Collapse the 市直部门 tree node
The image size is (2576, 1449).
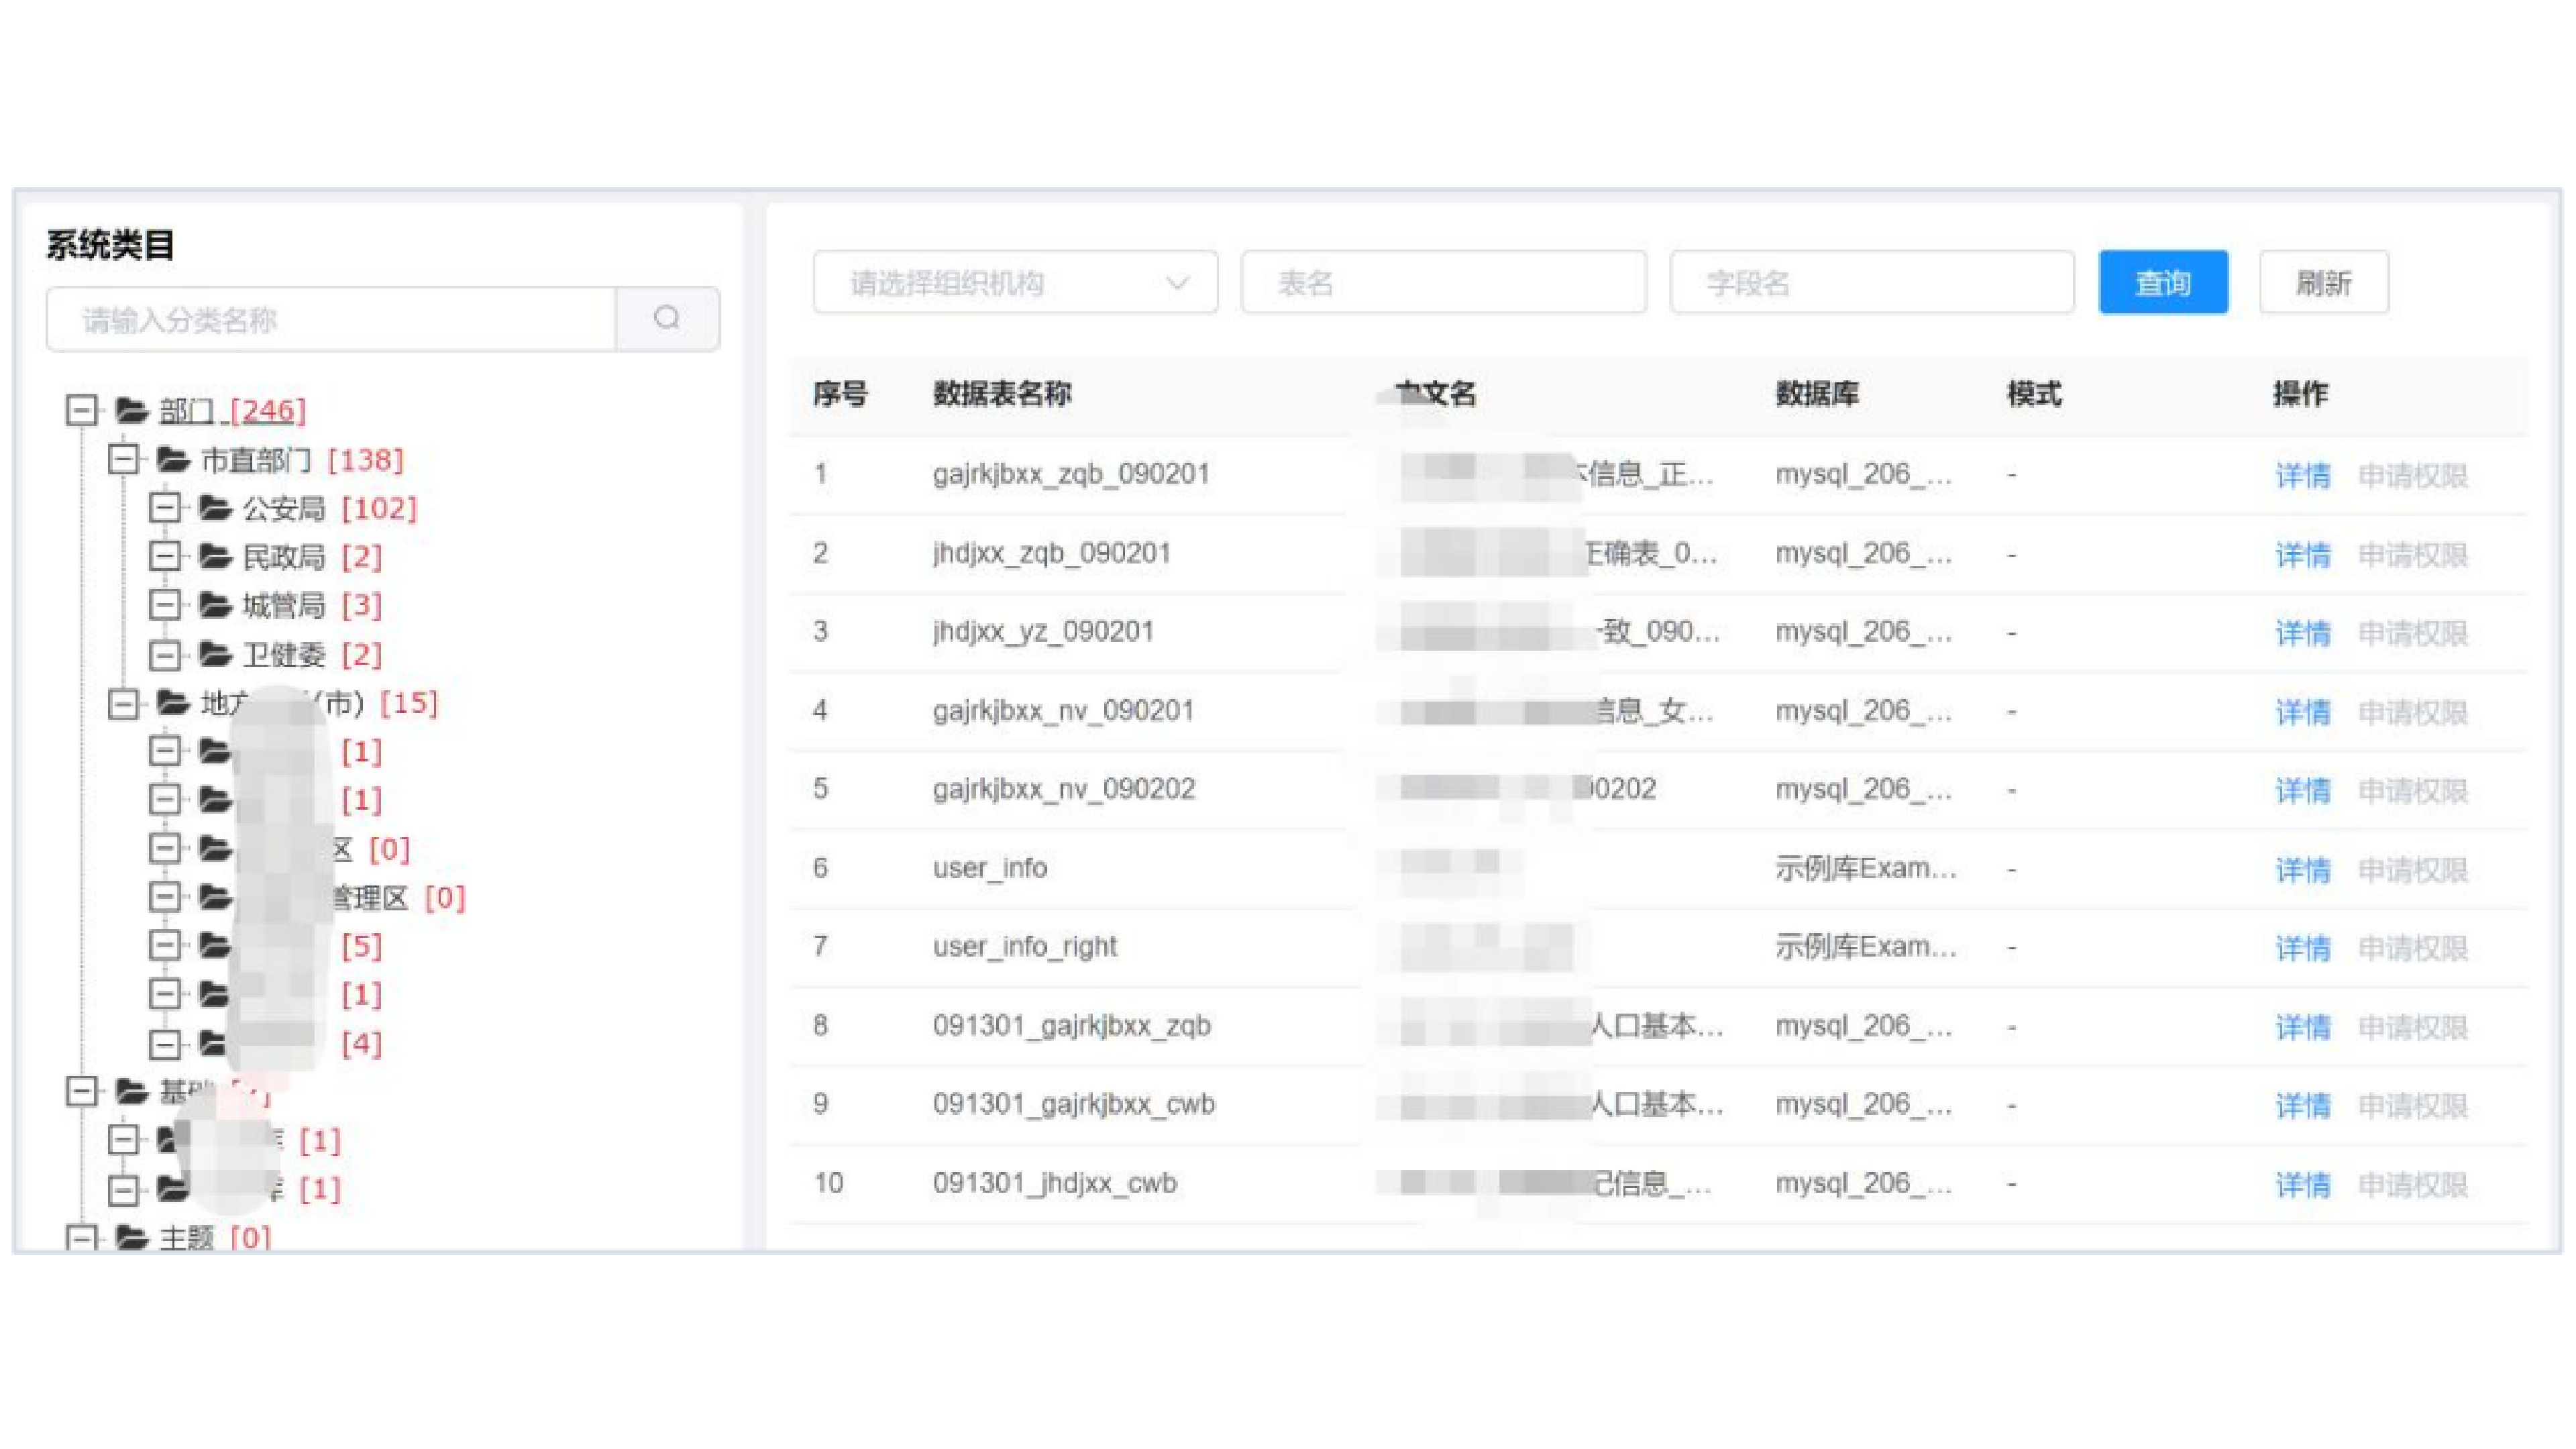click(123, 460)
